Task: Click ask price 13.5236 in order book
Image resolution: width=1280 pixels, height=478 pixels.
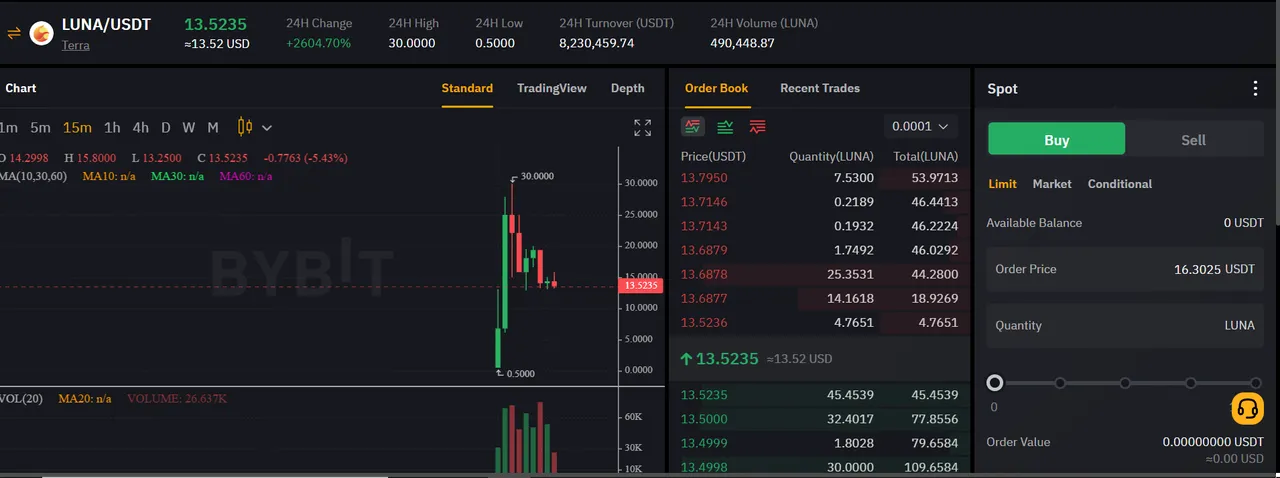Action: (704, 322)
